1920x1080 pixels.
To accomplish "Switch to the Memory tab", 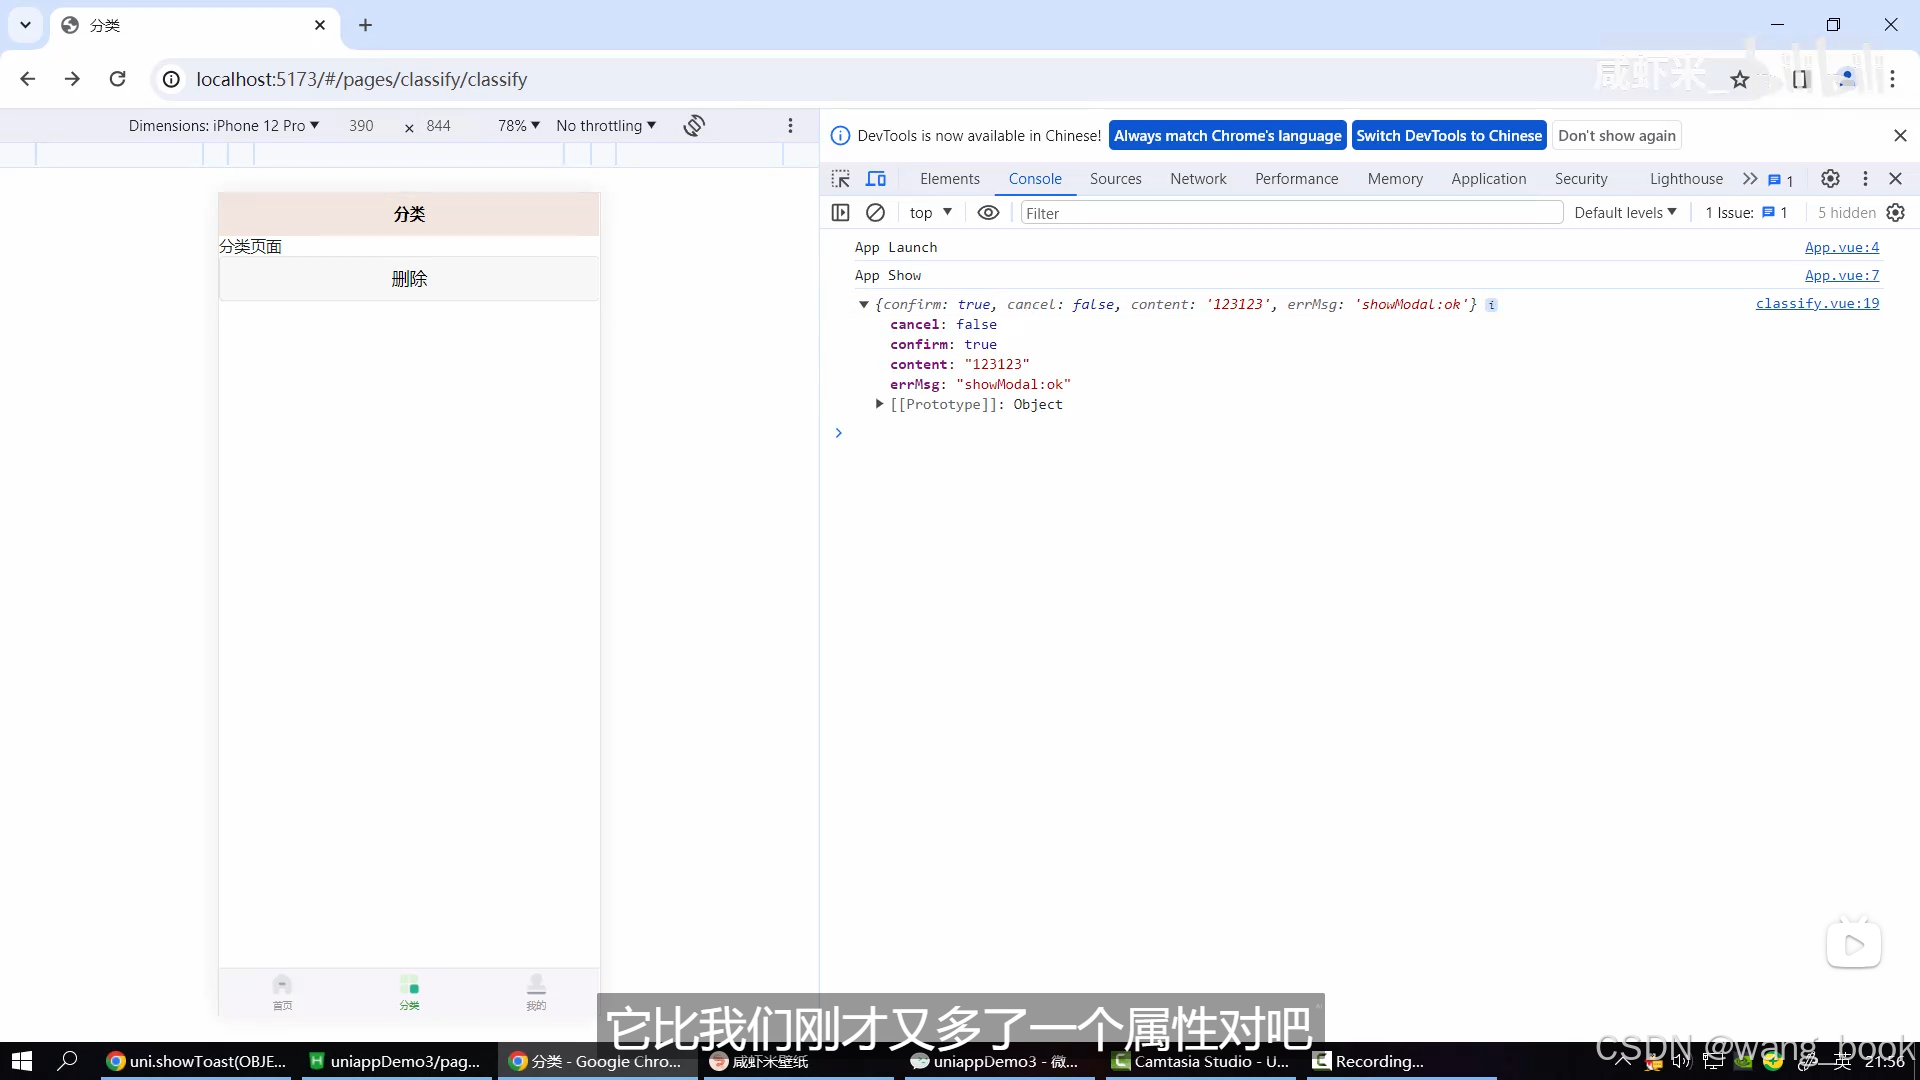I will pos(1395,178).
